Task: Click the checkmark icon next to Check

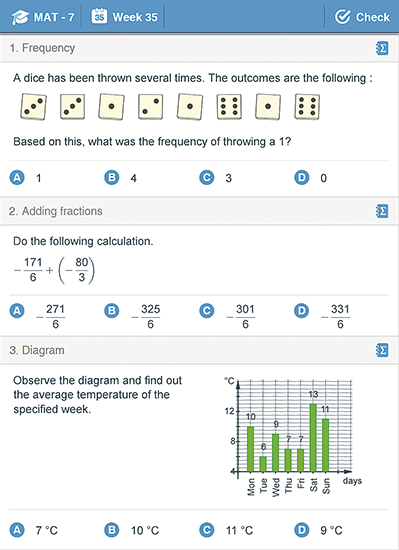Action: pos(343,16)
